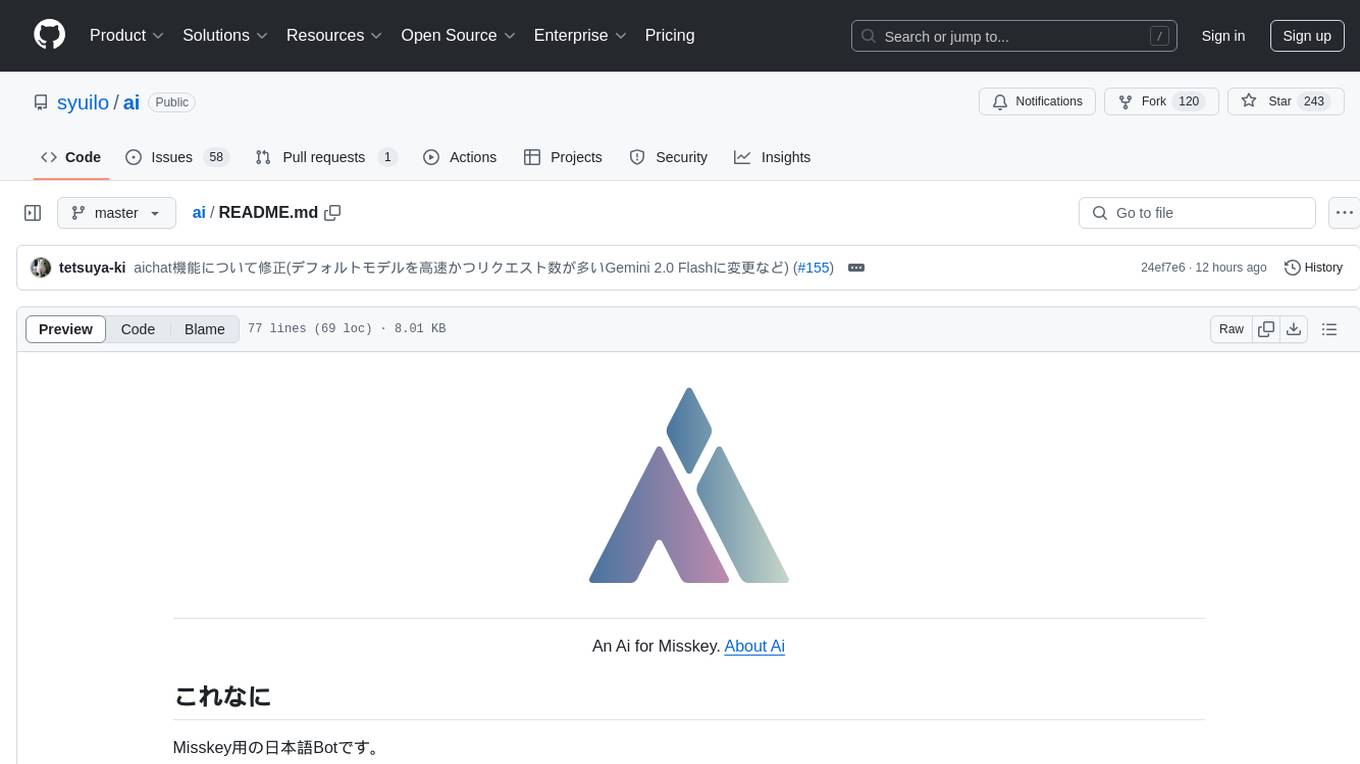Expand the Open Source menu

[458, 35]
